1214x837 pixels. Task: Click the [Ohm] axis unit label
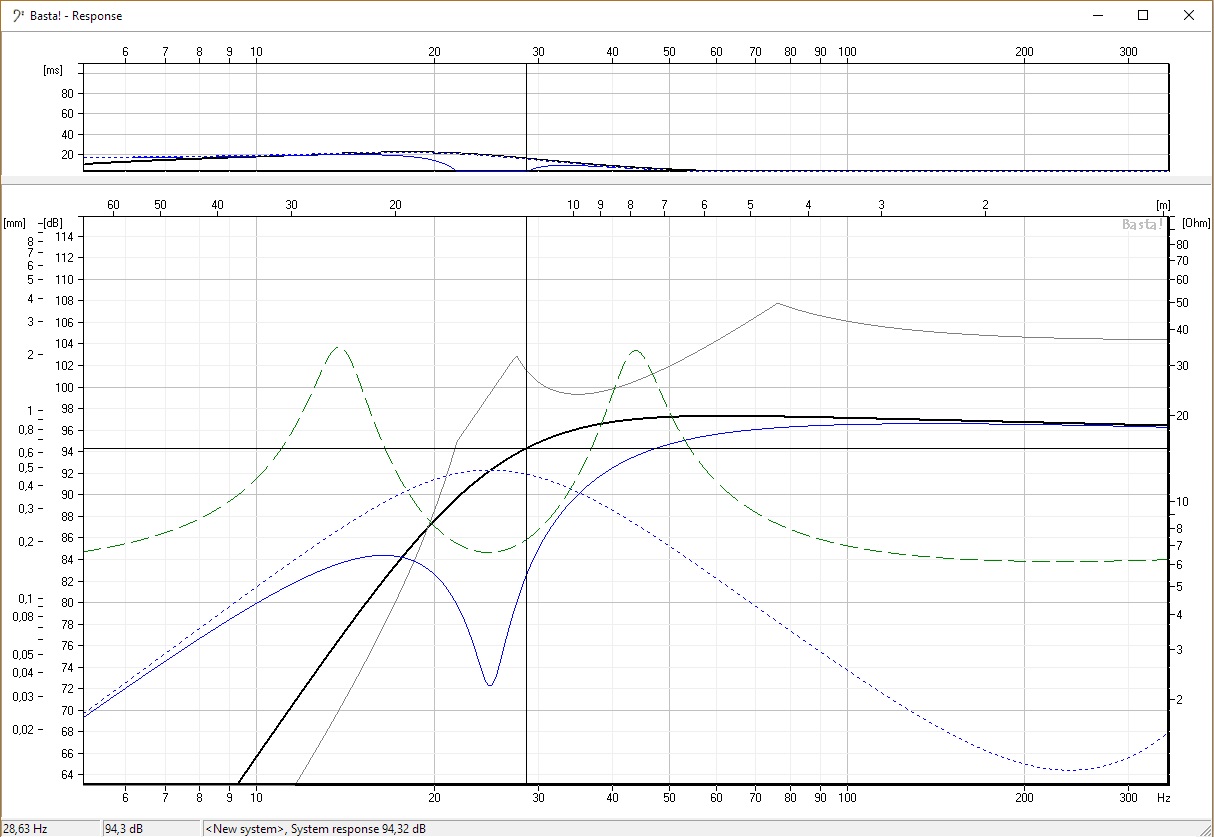tap(1195, 223)
